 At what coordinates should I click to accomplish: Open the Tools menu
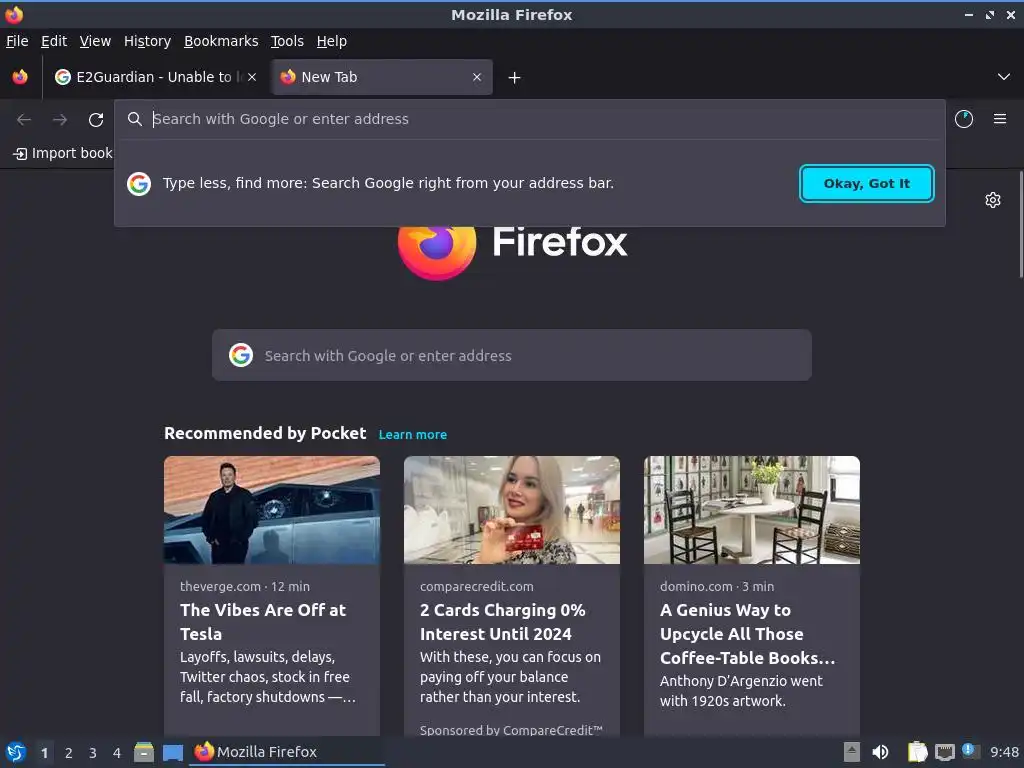pyautogui.click(x=287, y=41)
